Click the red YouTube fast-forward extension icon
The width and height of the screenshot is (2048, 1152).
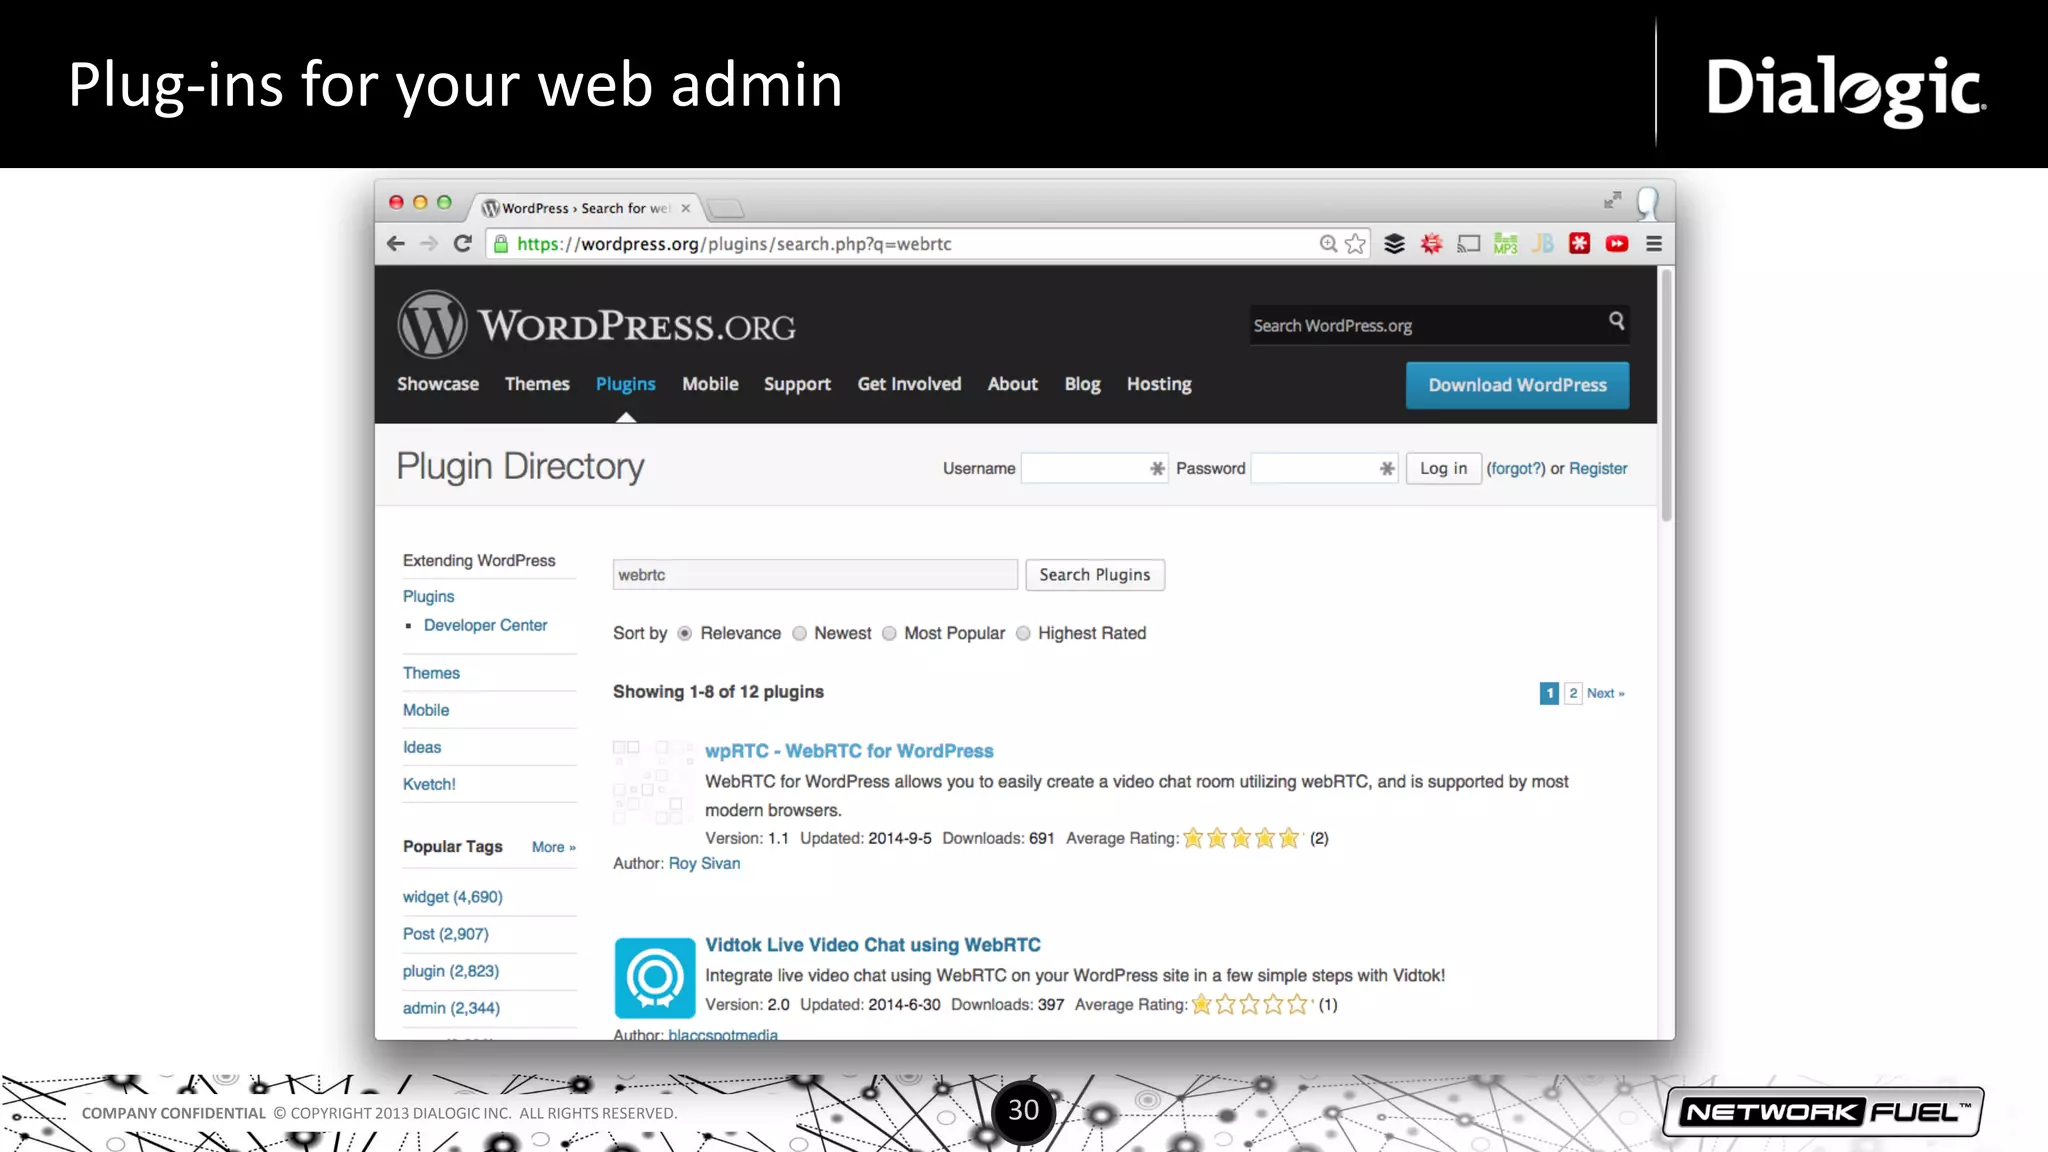point(1617,244)
